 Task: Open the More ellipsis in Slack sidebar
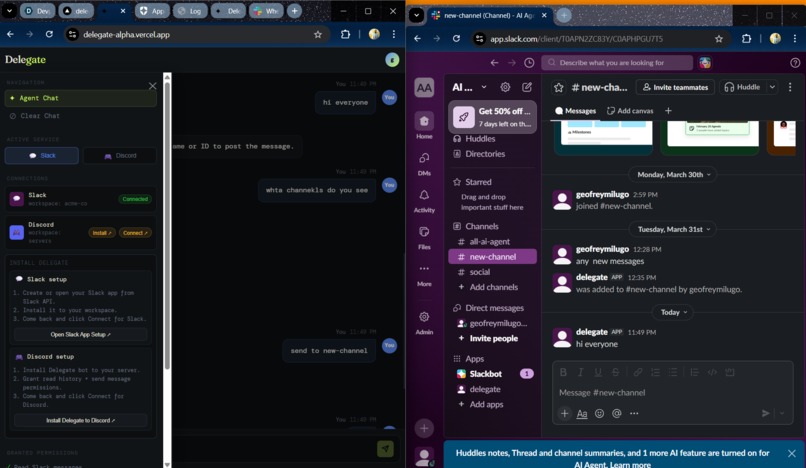(424, 268)
